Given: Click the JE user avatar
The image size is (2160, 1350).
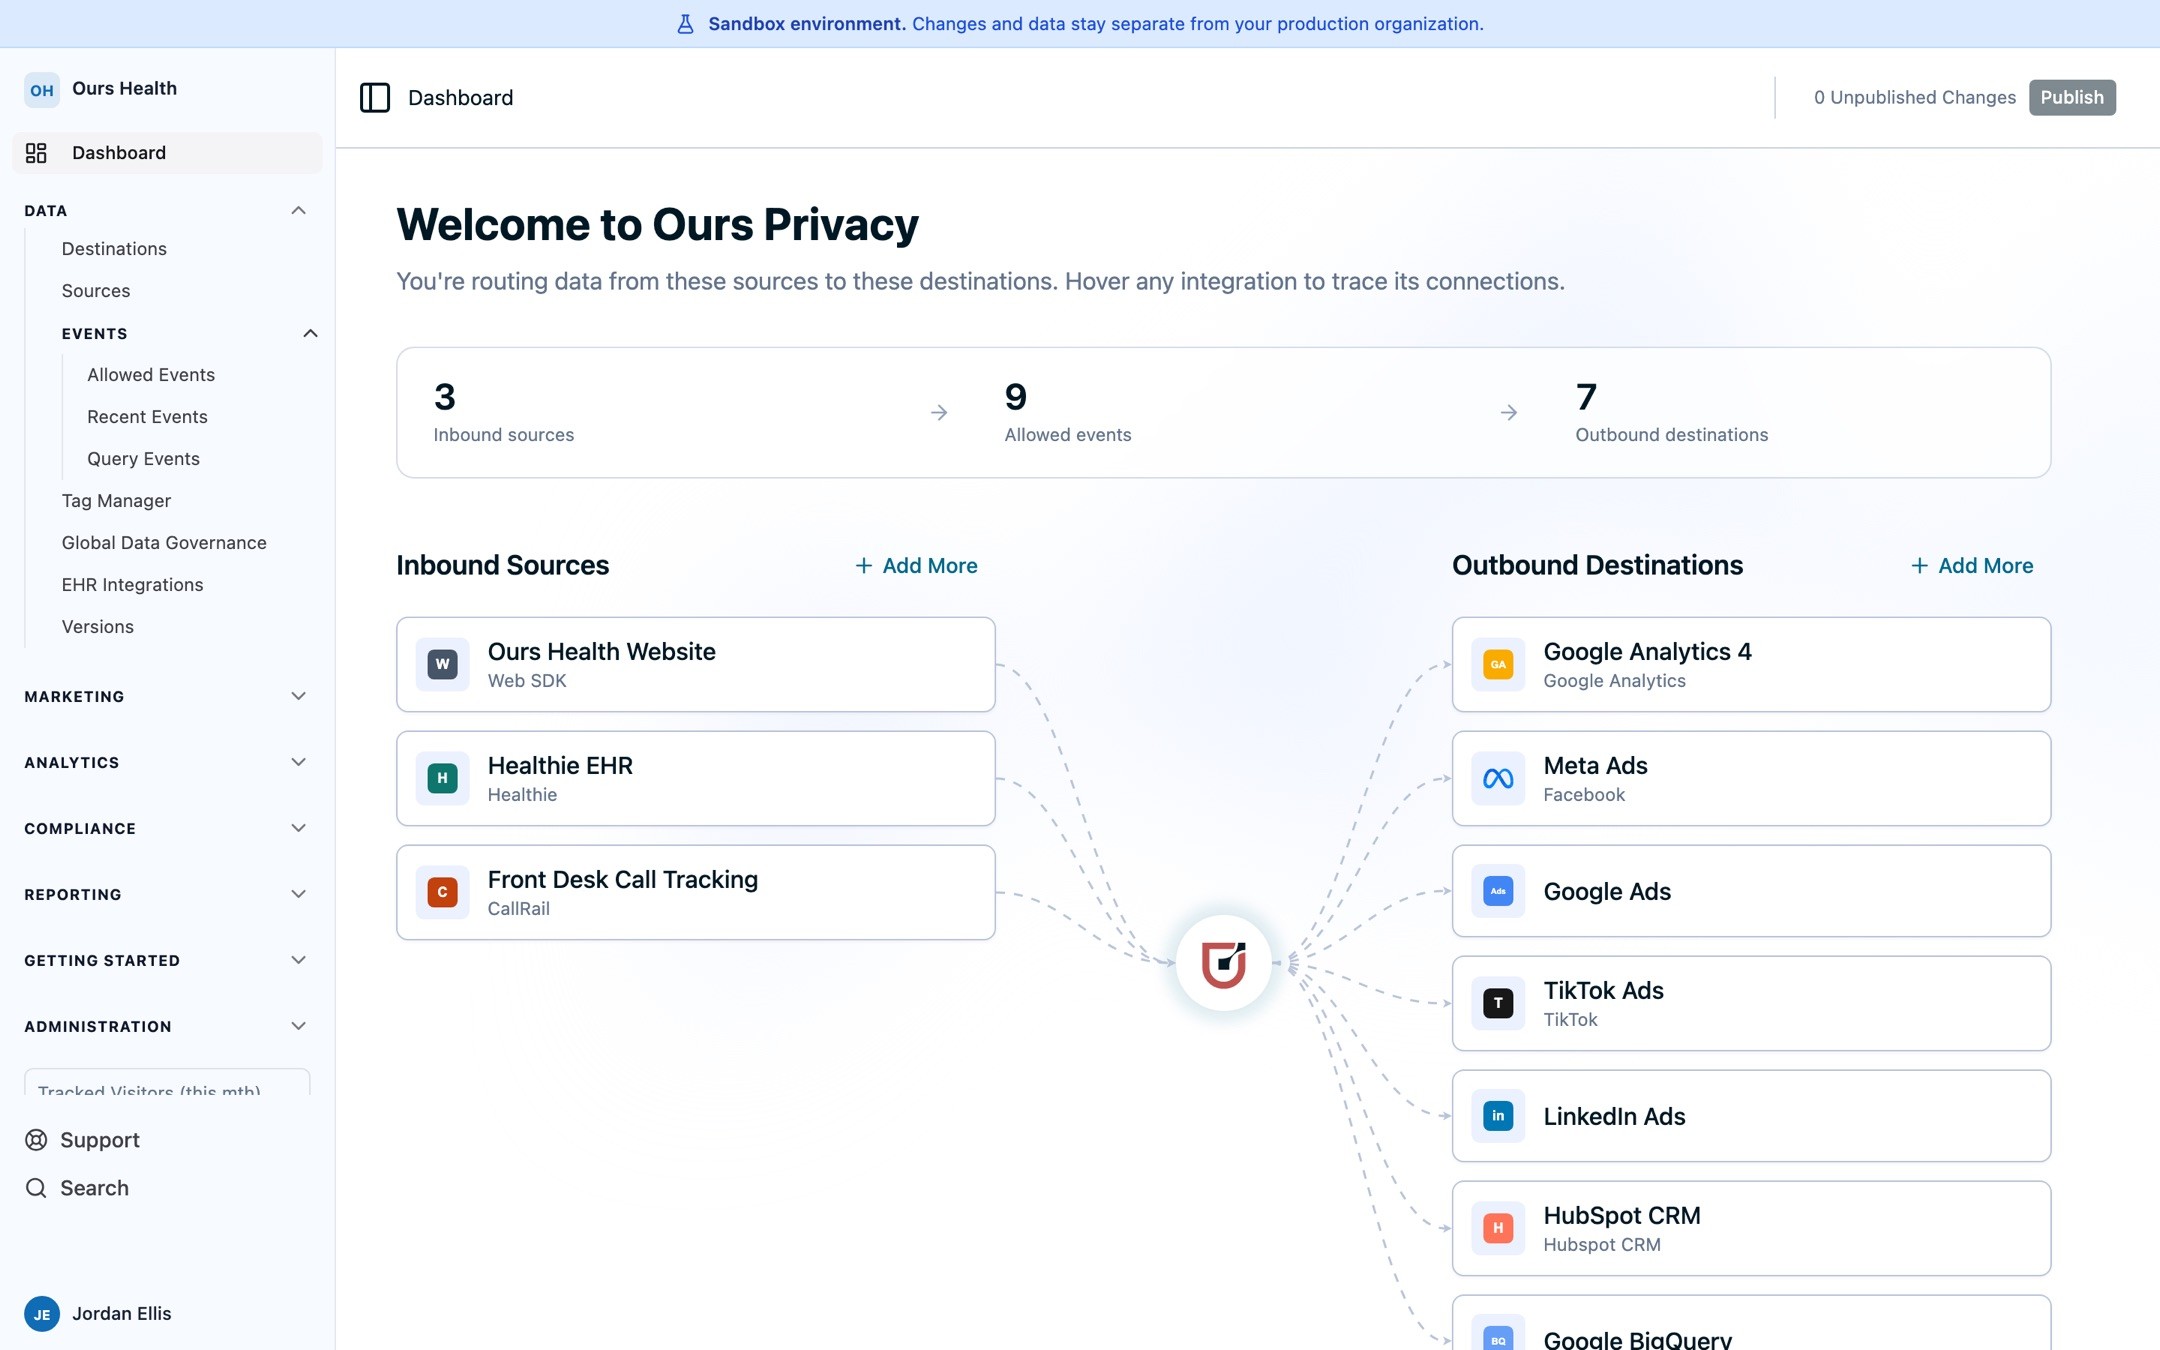Looking at the screenshot, I should (42, 1314).
